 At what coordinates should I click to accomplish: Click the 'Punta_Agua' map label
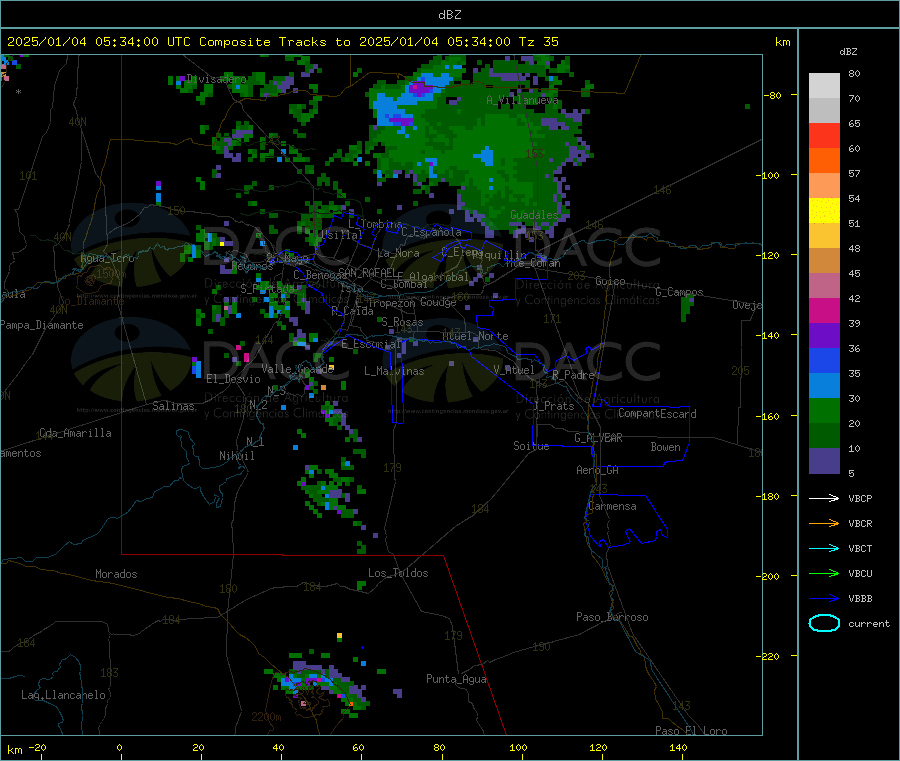456,679
